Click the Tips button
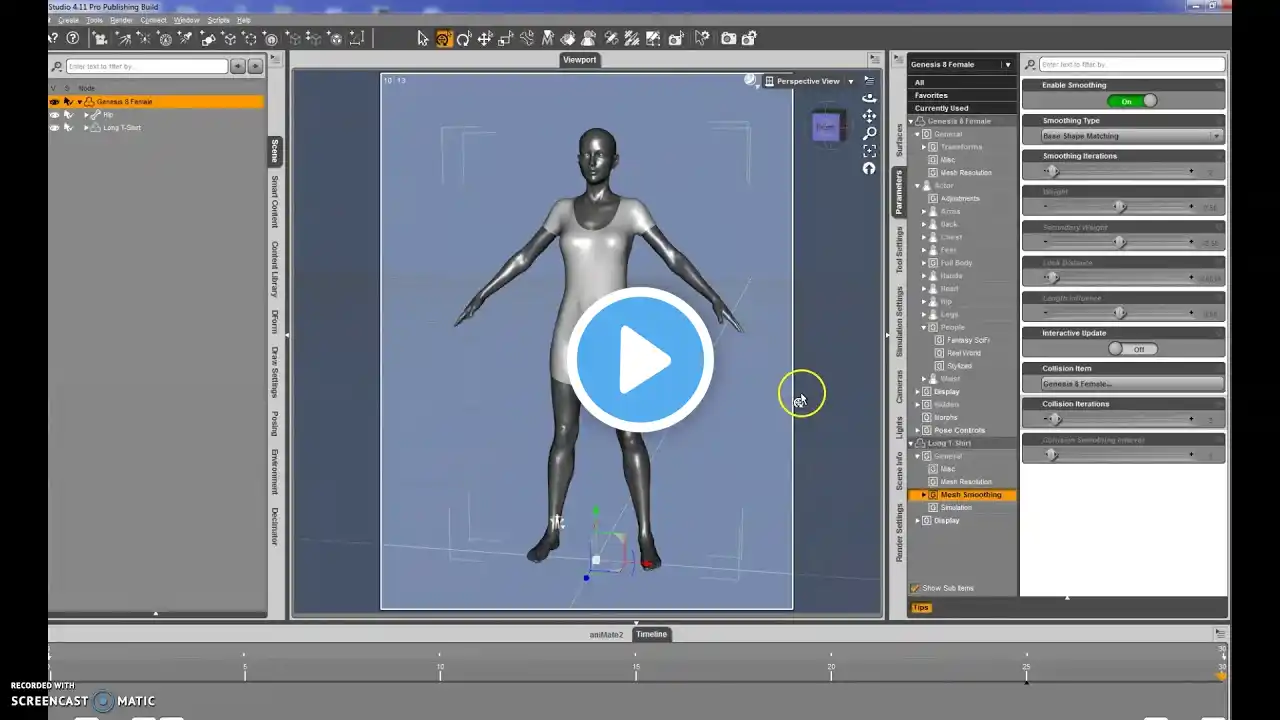 point(920,608)
